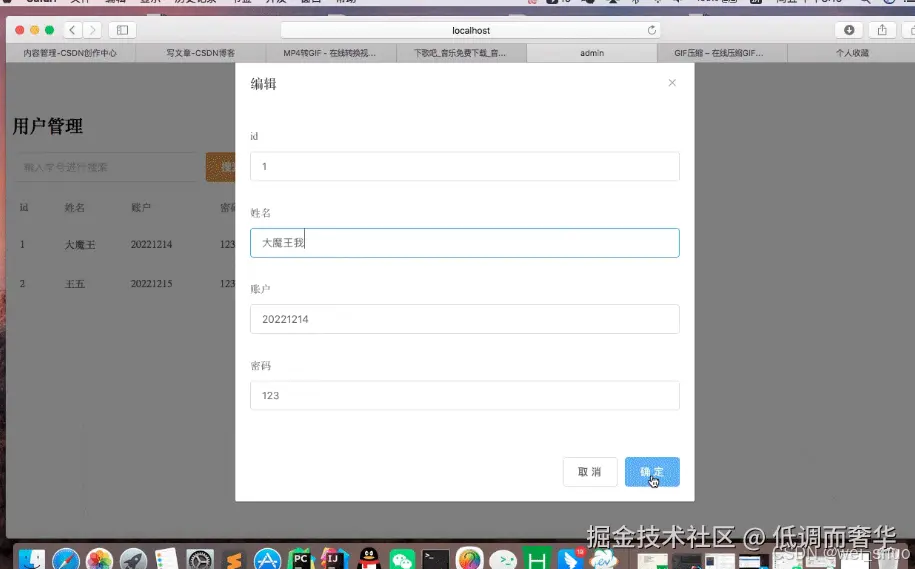This screenshot has height=569, width=915.
Task: Open System Preferences gear in the Dock
Action: pyautogui.click(x=200, y=559)
